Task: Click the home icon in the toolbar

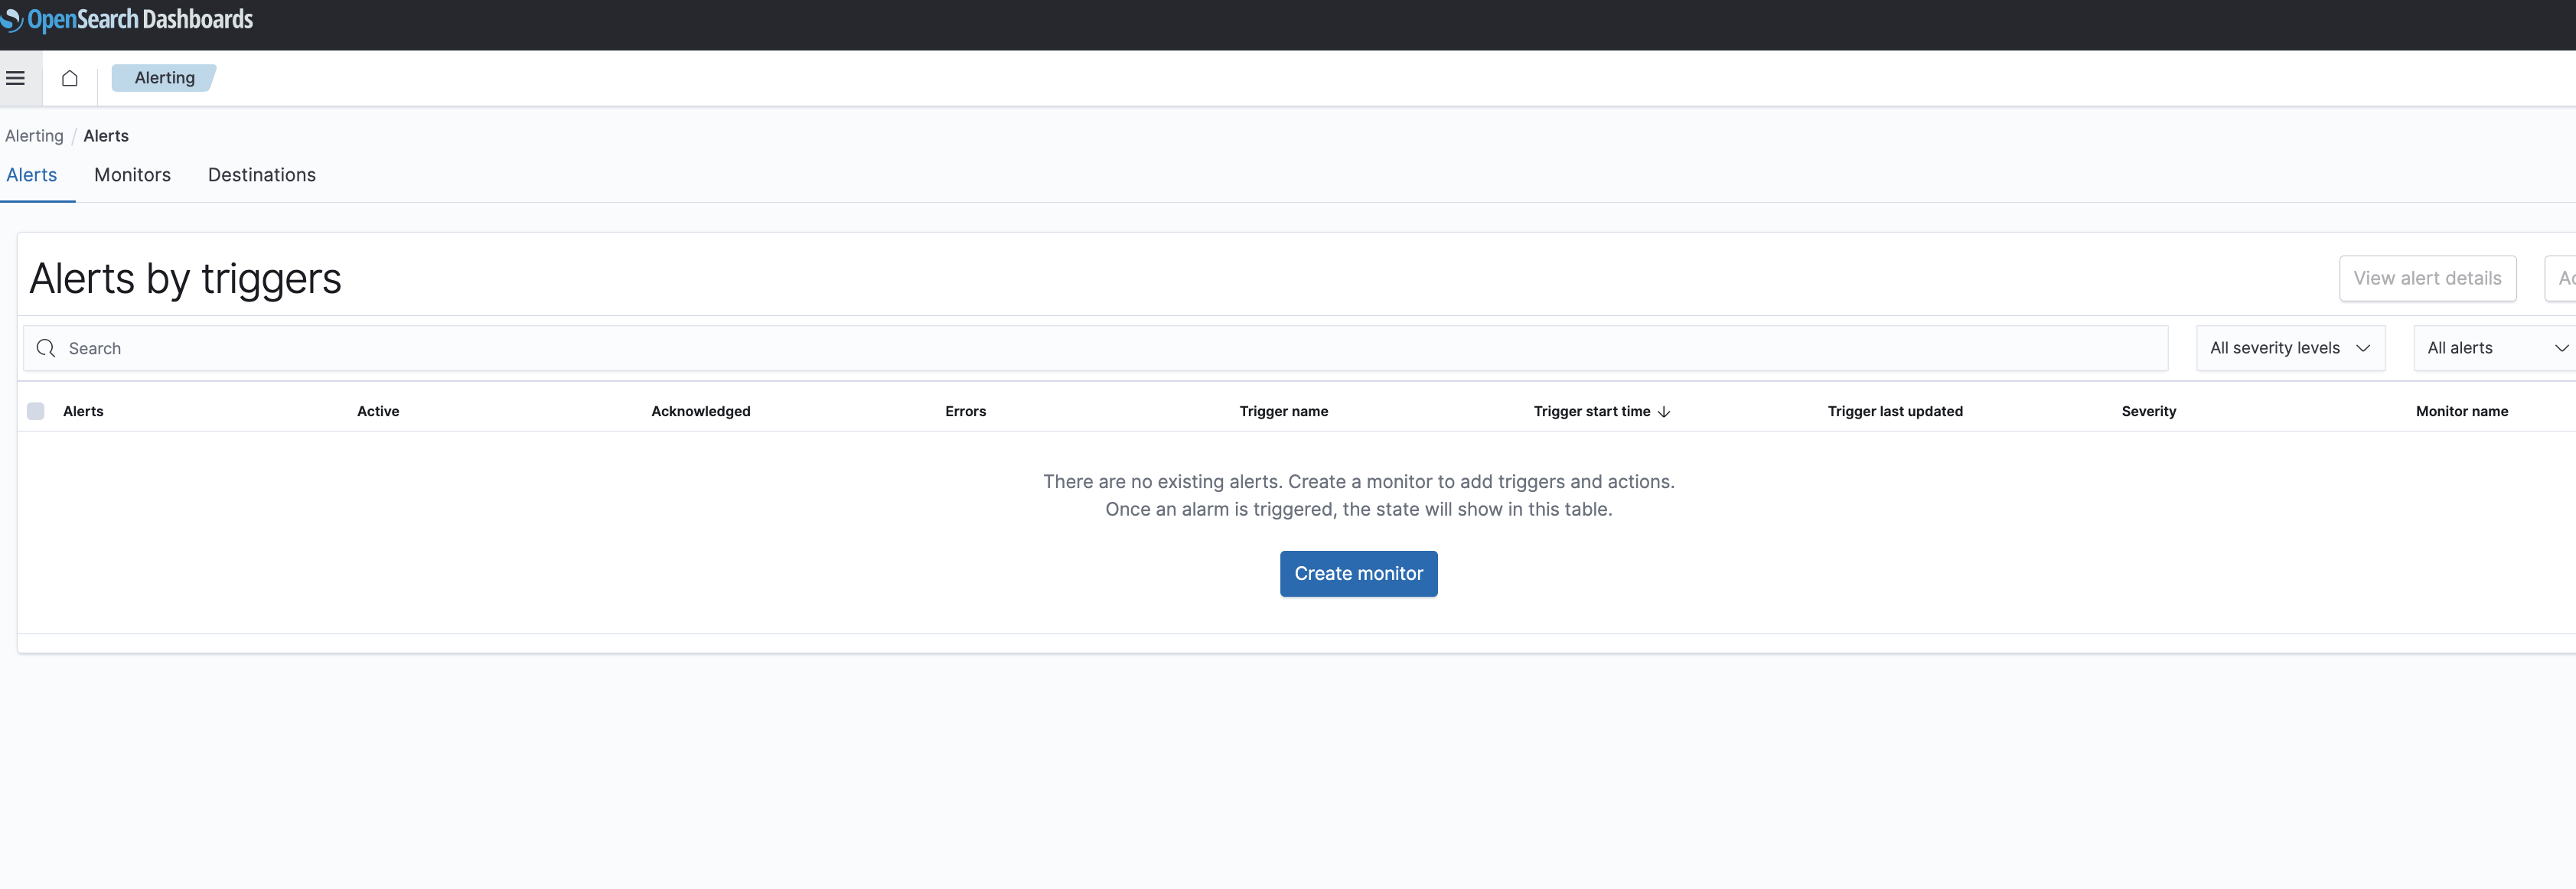Action: click(69, 78)
